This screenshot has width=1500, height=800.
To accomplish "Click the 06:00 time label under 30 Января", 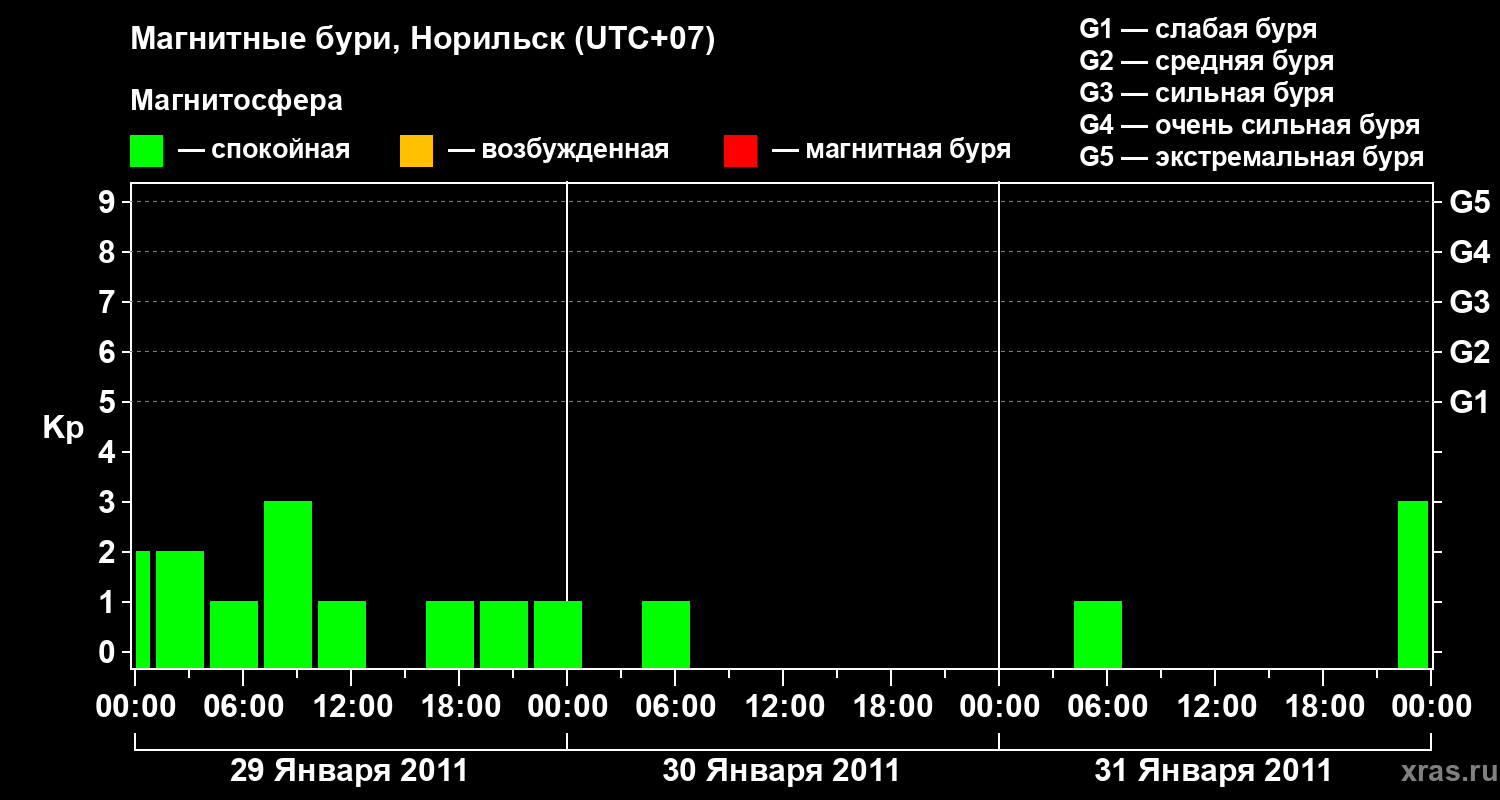I will tap(676, 707).
